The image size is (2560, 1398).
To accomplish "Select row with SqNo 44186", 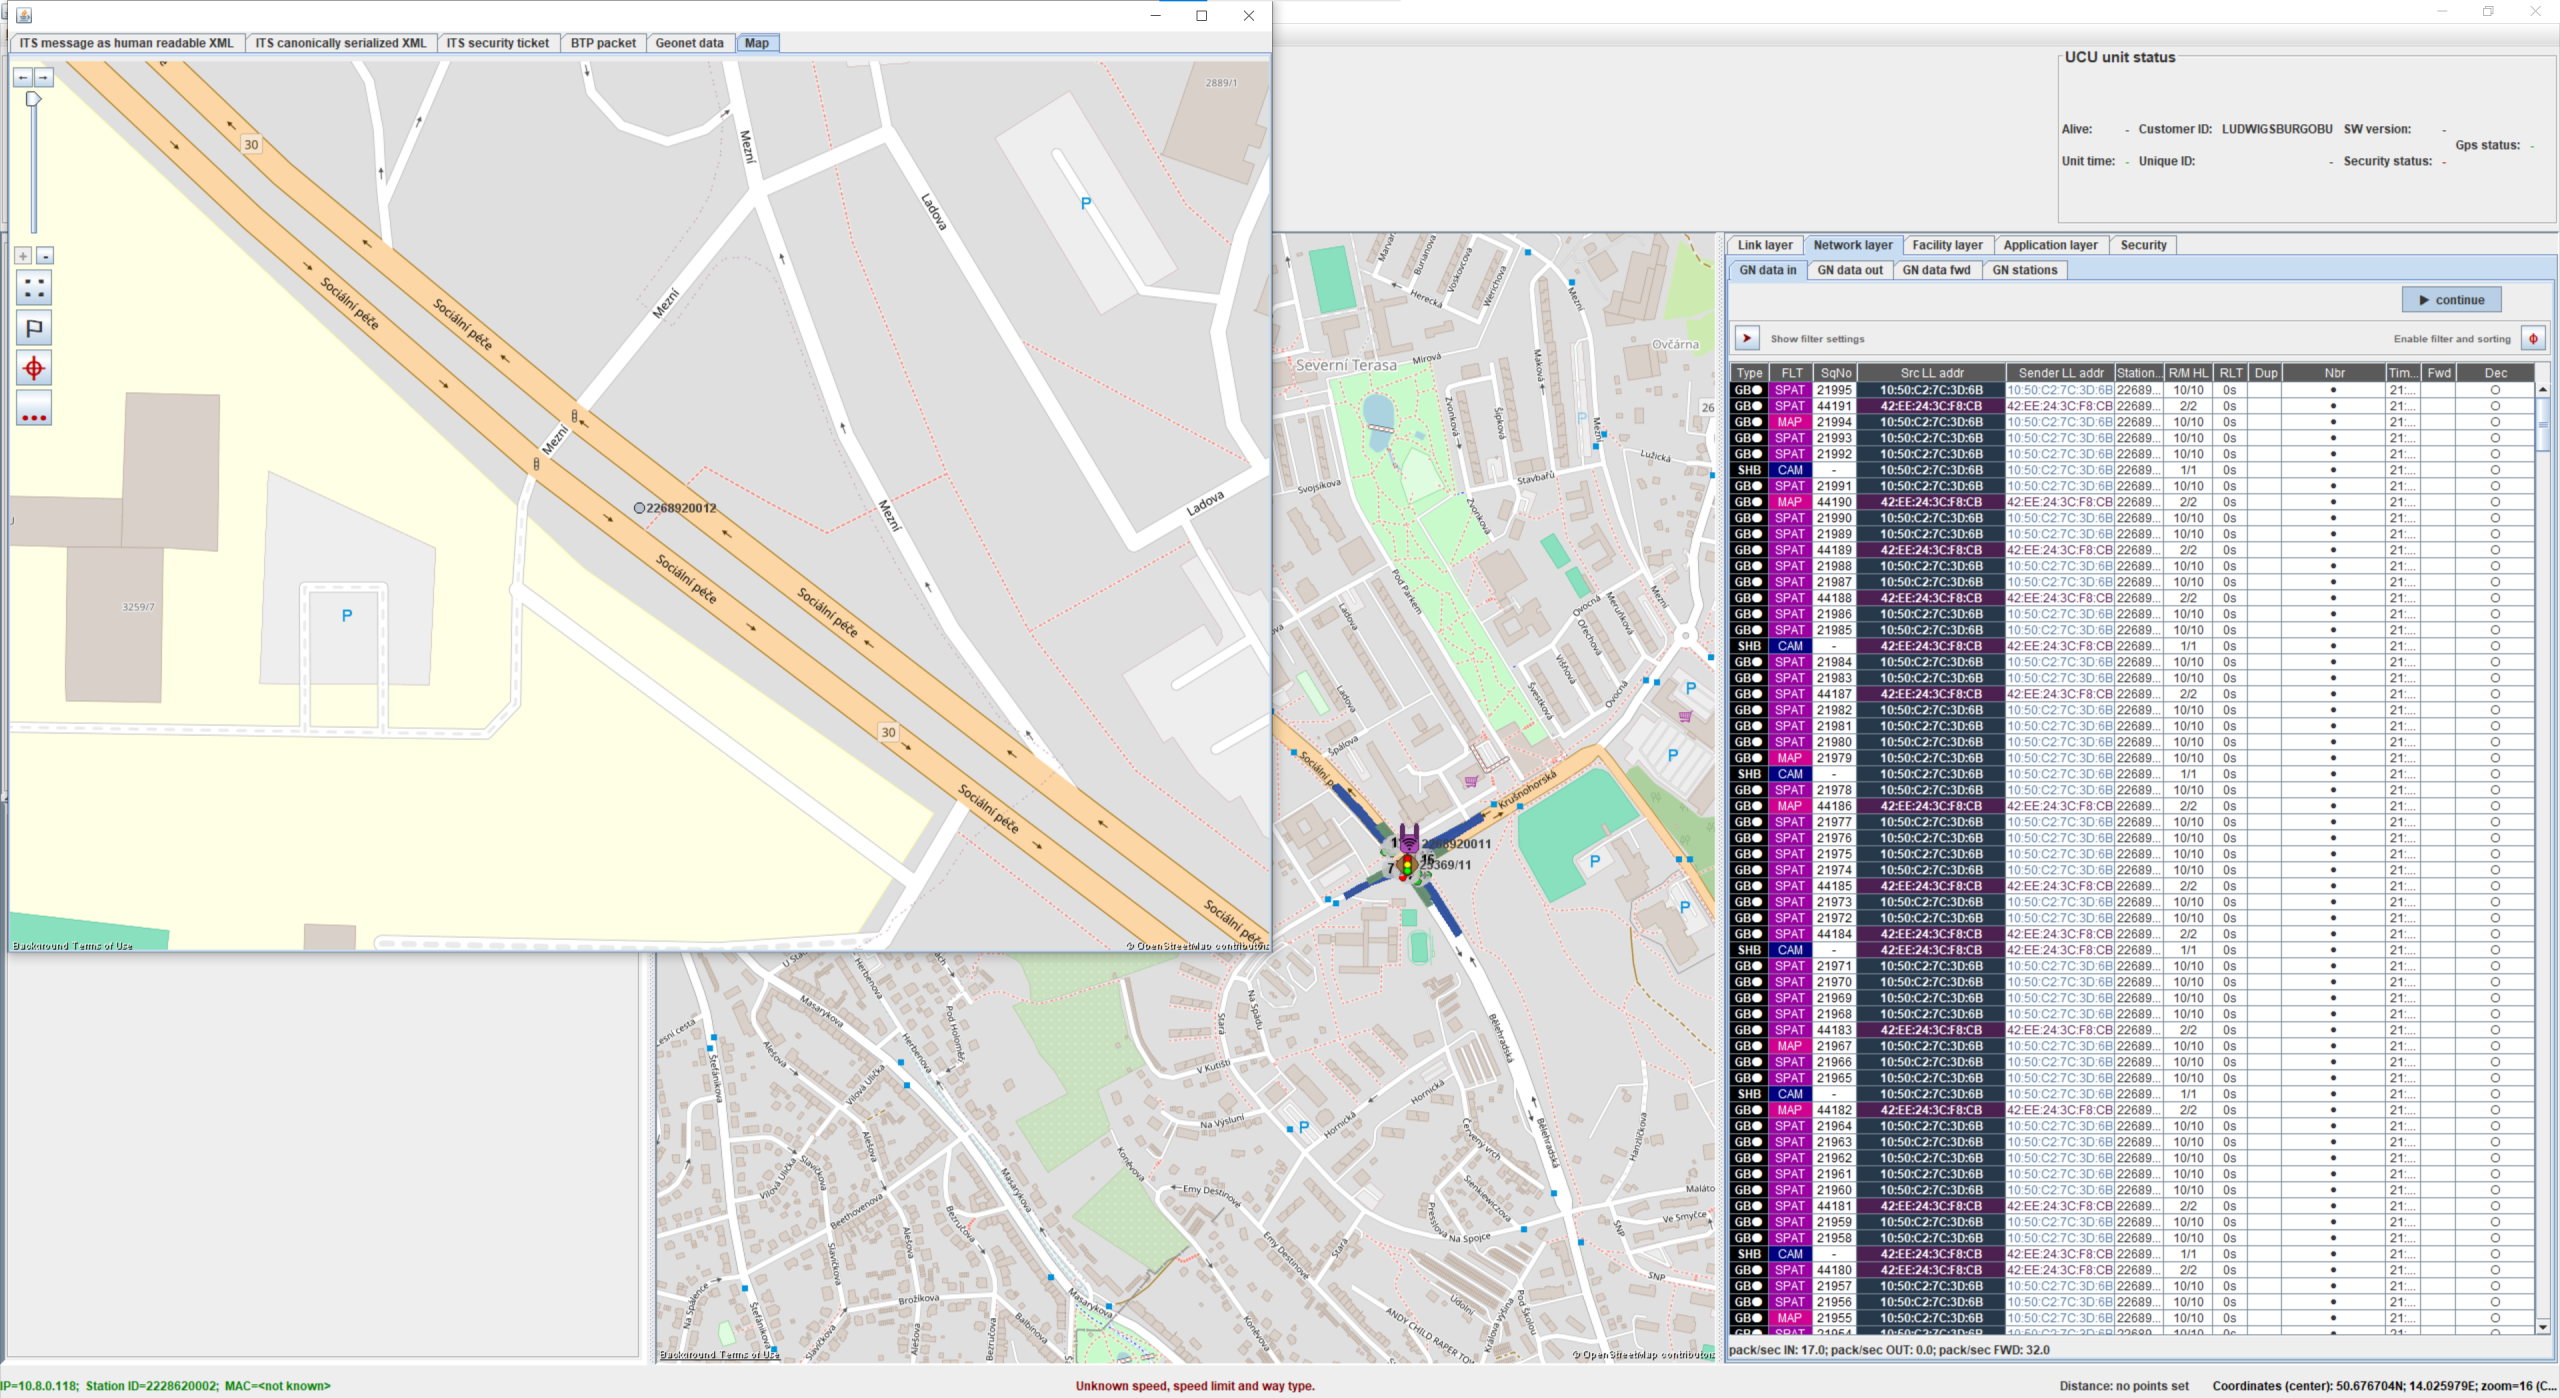I will (2132, 806).
